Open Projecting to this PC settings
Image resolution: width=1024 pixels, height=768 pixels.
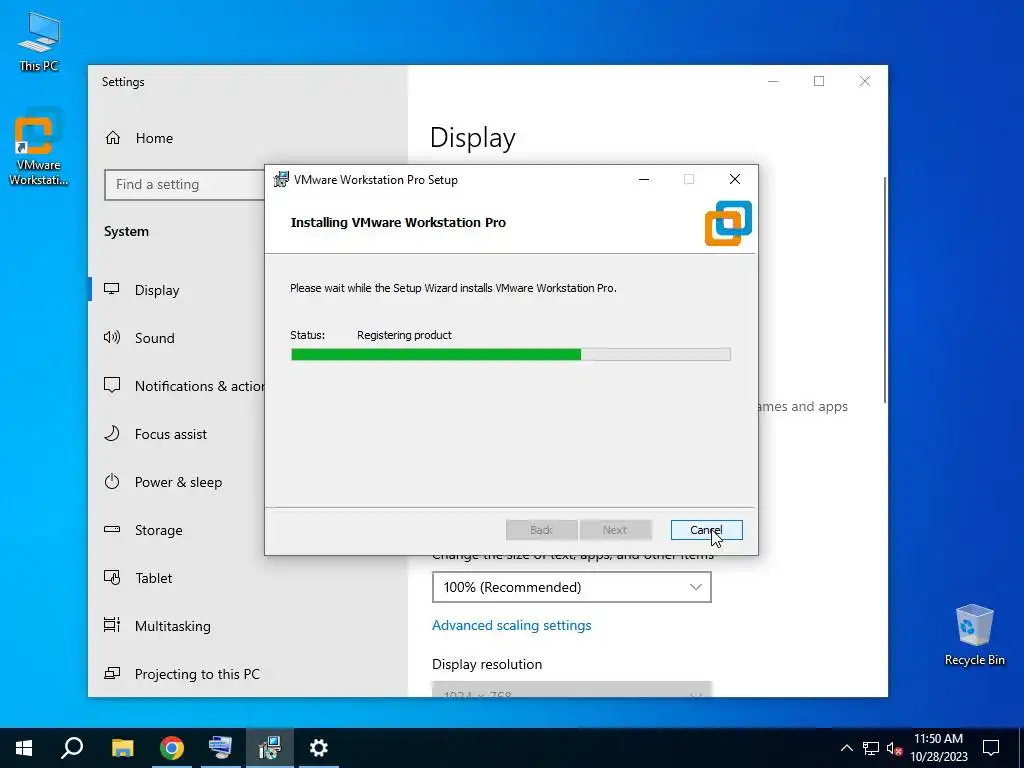tap(197, 674)
